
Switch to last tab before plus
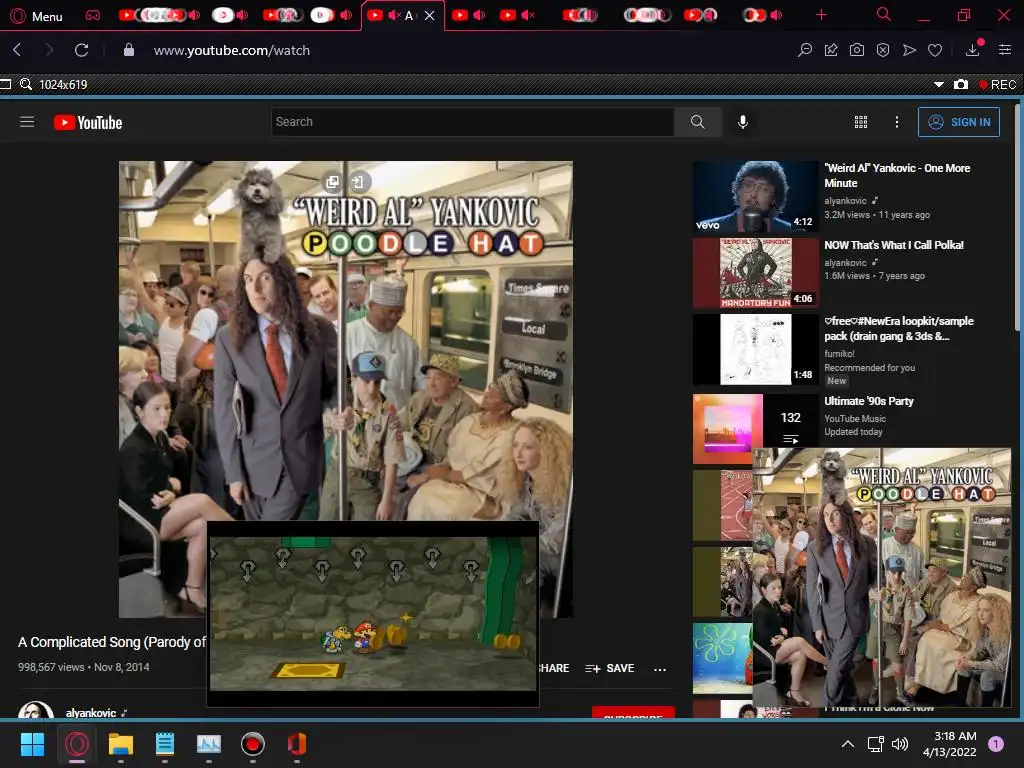(x=761, y=15)
